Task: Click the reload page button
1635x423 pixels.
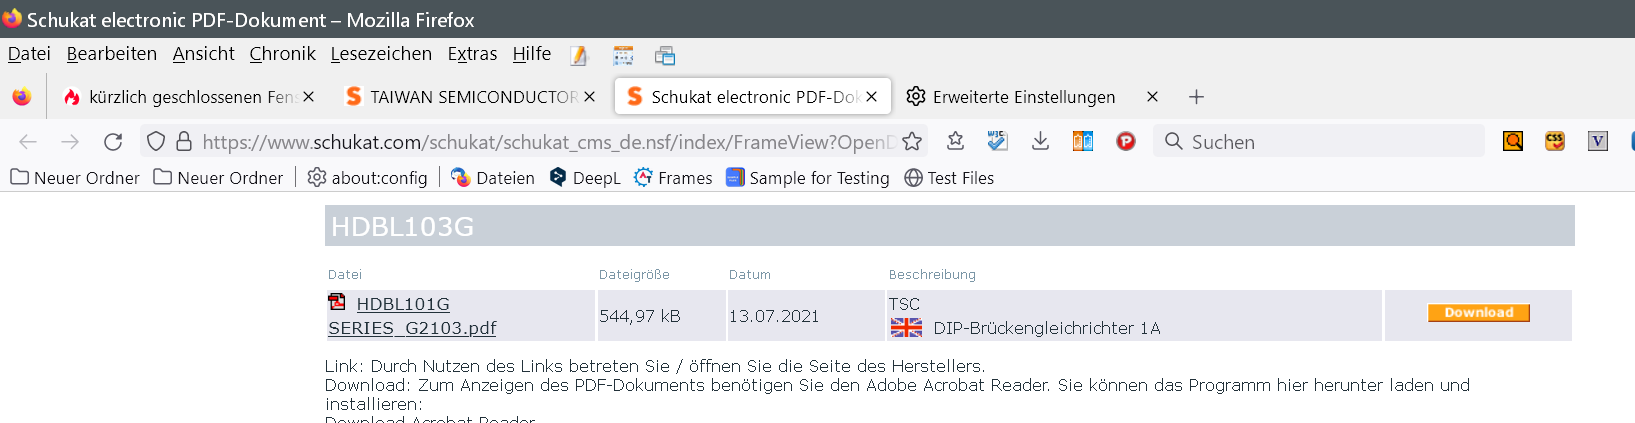Action: pyautogui.click(x=113, y=142)
